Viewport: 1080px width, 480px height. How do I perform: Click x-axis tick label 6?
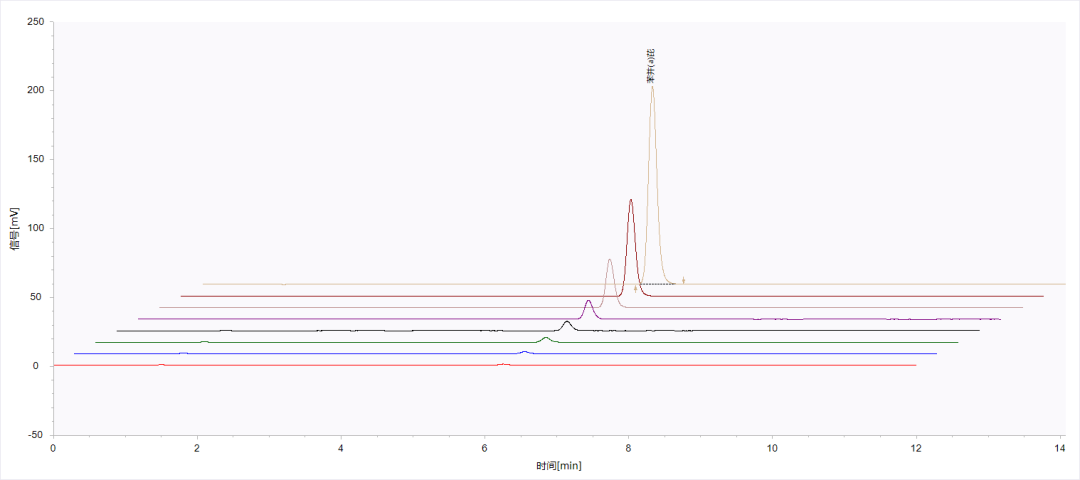(485, 446)
